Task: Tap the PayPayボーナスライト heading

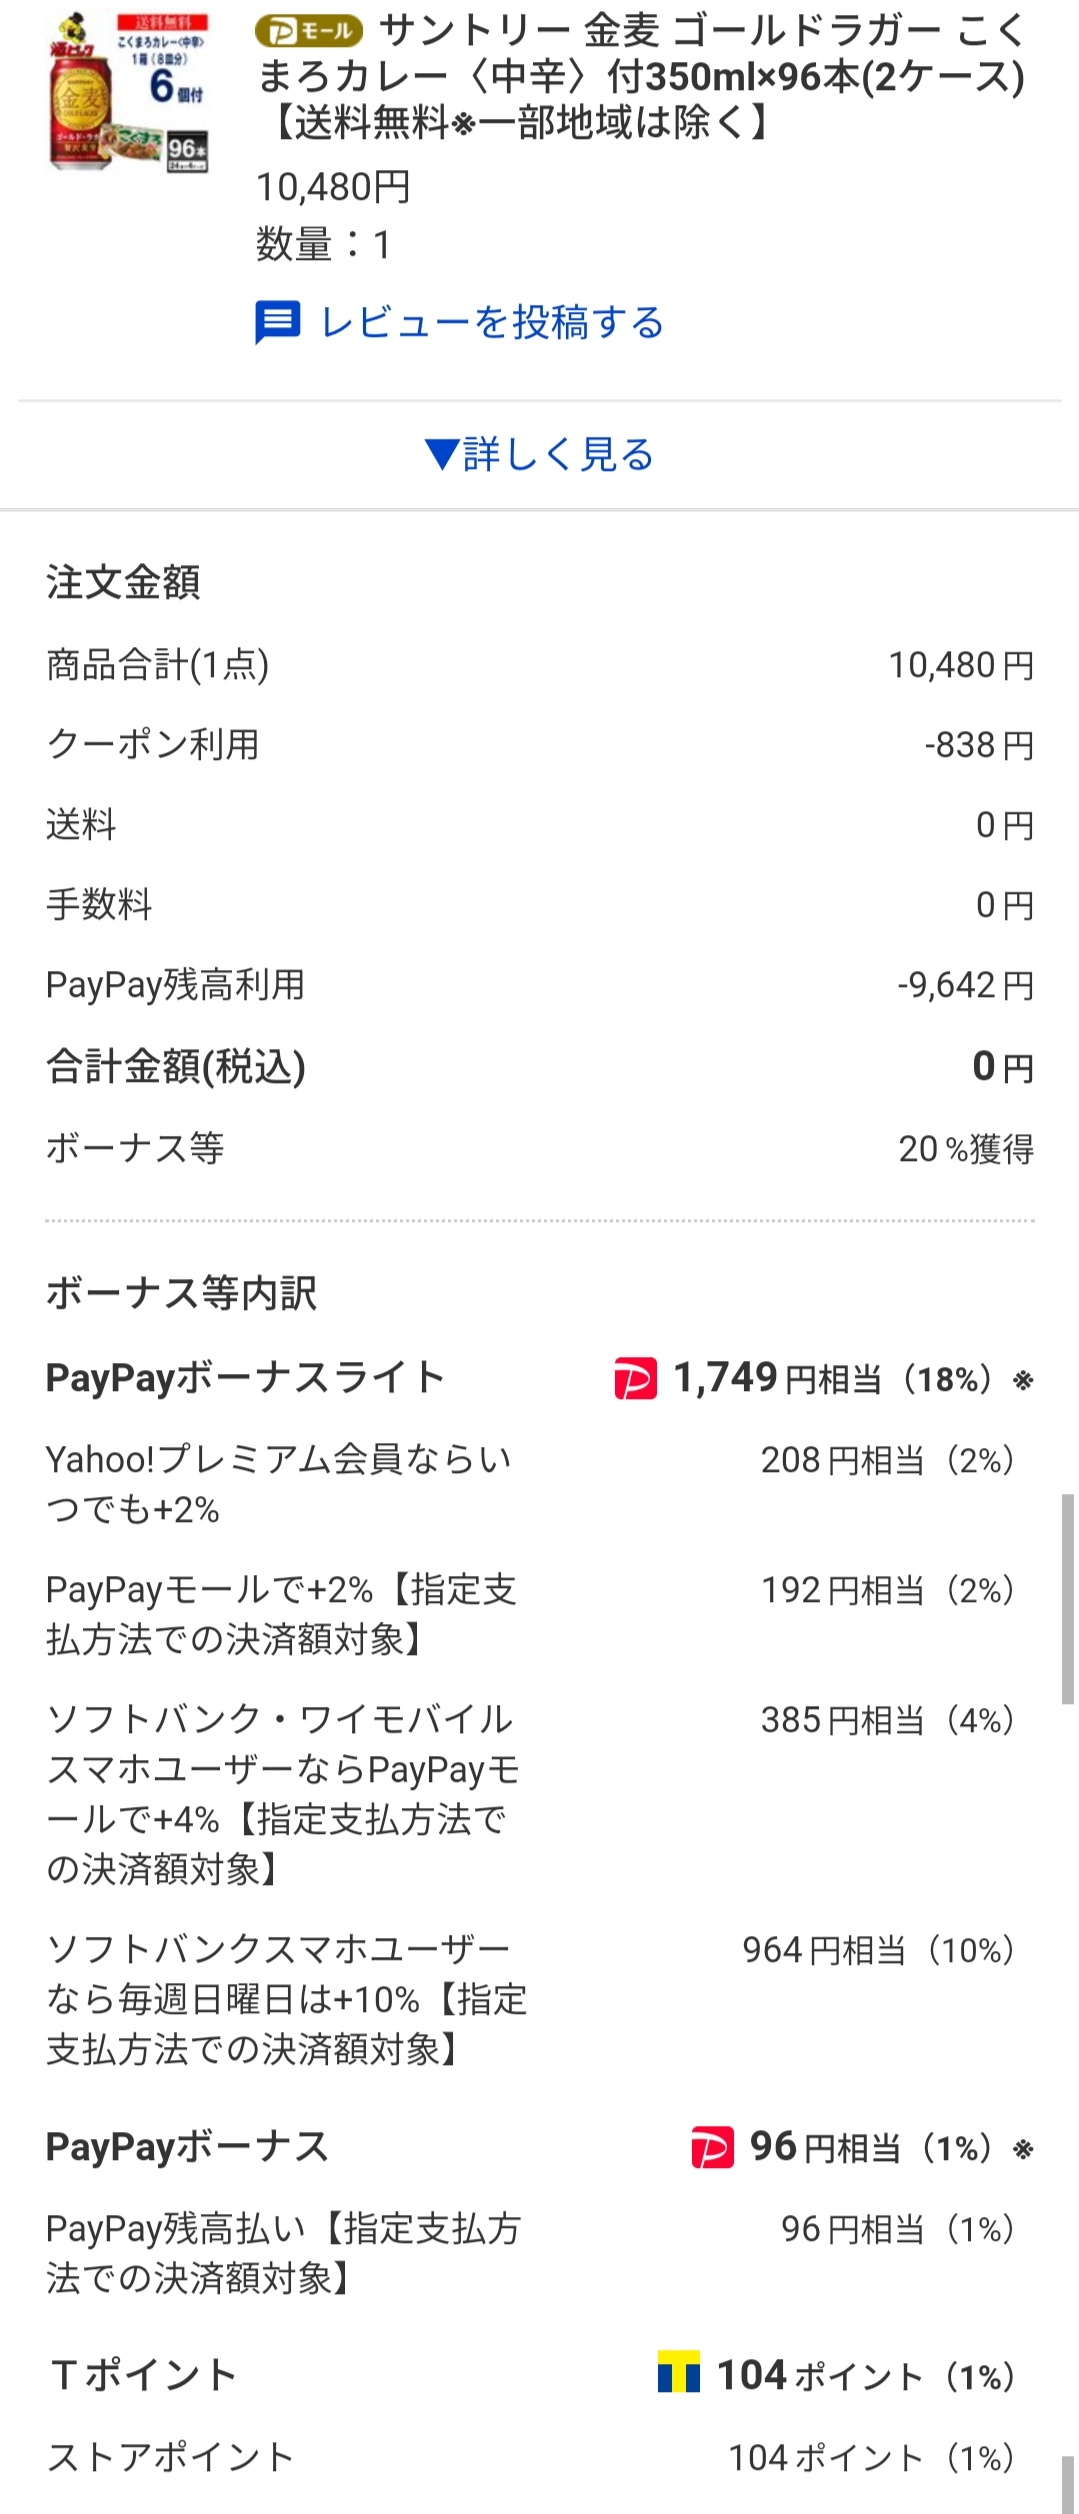Action: pyautogui.click(x=245, y=1378)
